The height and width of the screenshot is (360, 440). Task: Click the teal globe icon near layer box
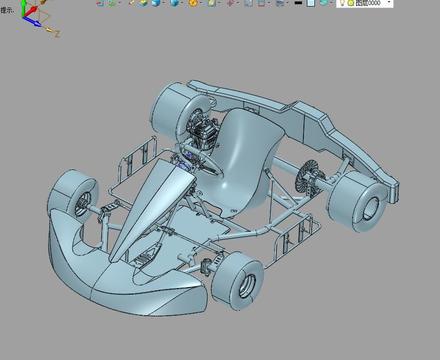tap(324, 3)
